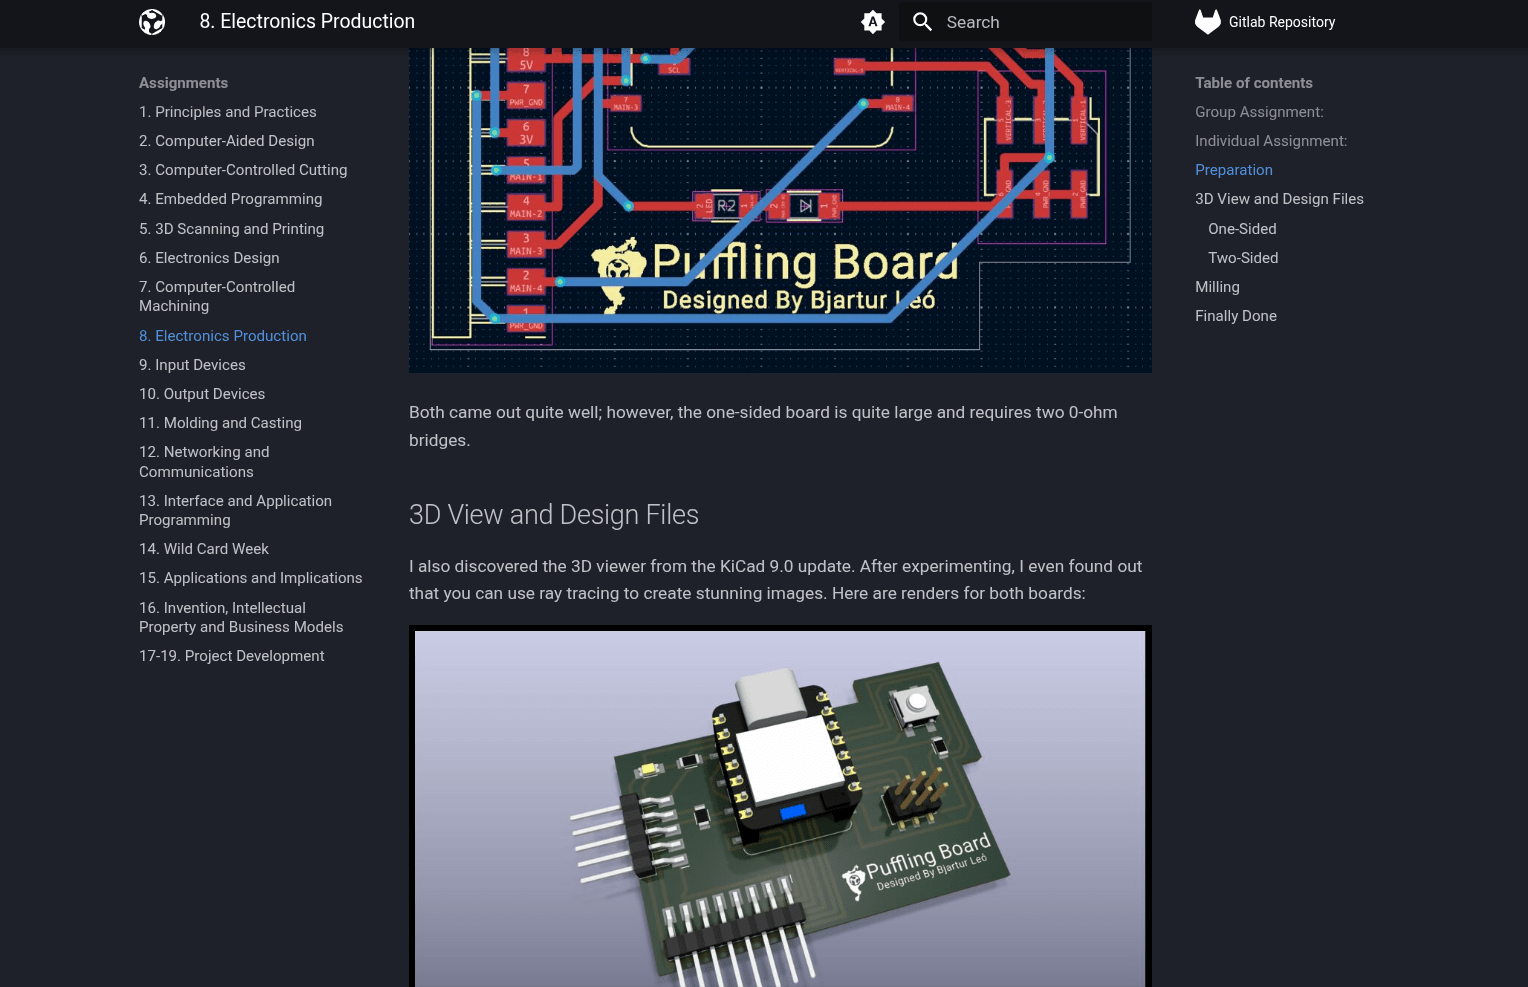Select One-Sided in table of contents
1528x987 pixels.
tap(1242, 229)
